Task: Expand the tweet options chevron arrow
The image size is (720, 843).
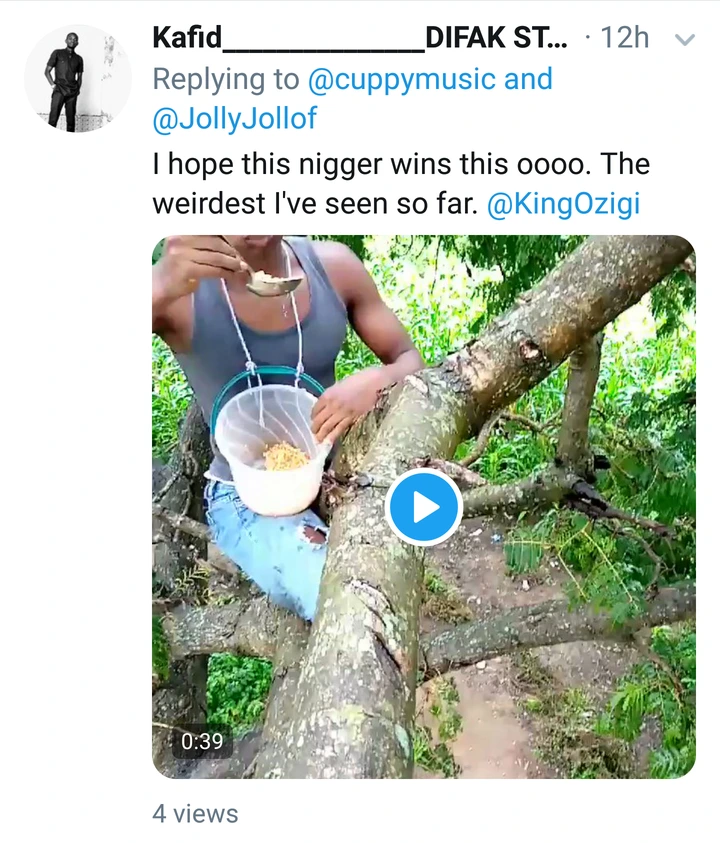Action: (685, 40)
